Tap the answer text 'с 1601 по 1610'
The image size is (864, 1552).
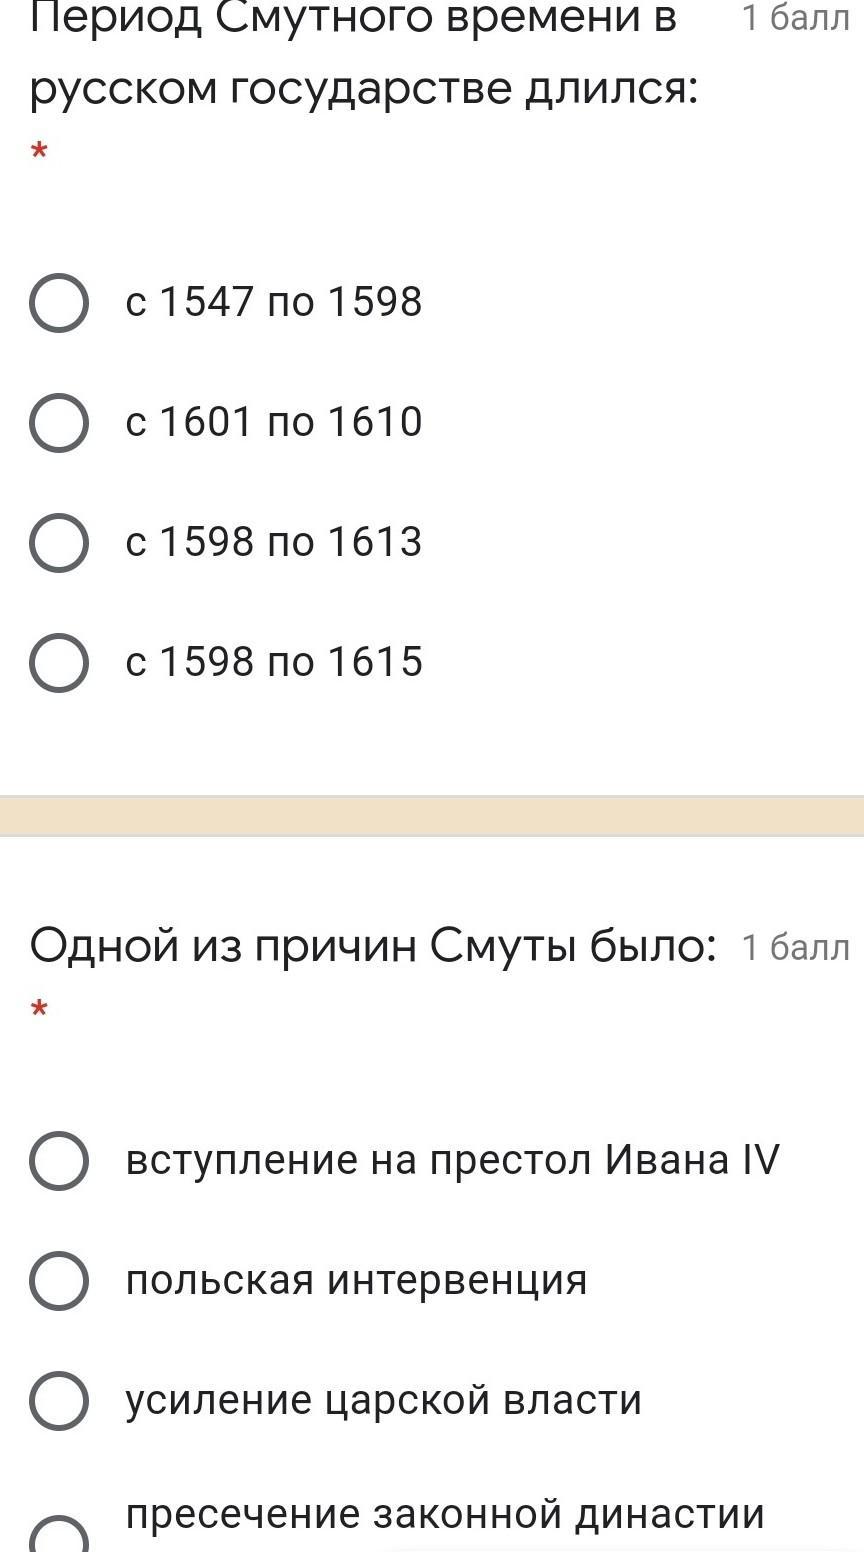[274, 422]
